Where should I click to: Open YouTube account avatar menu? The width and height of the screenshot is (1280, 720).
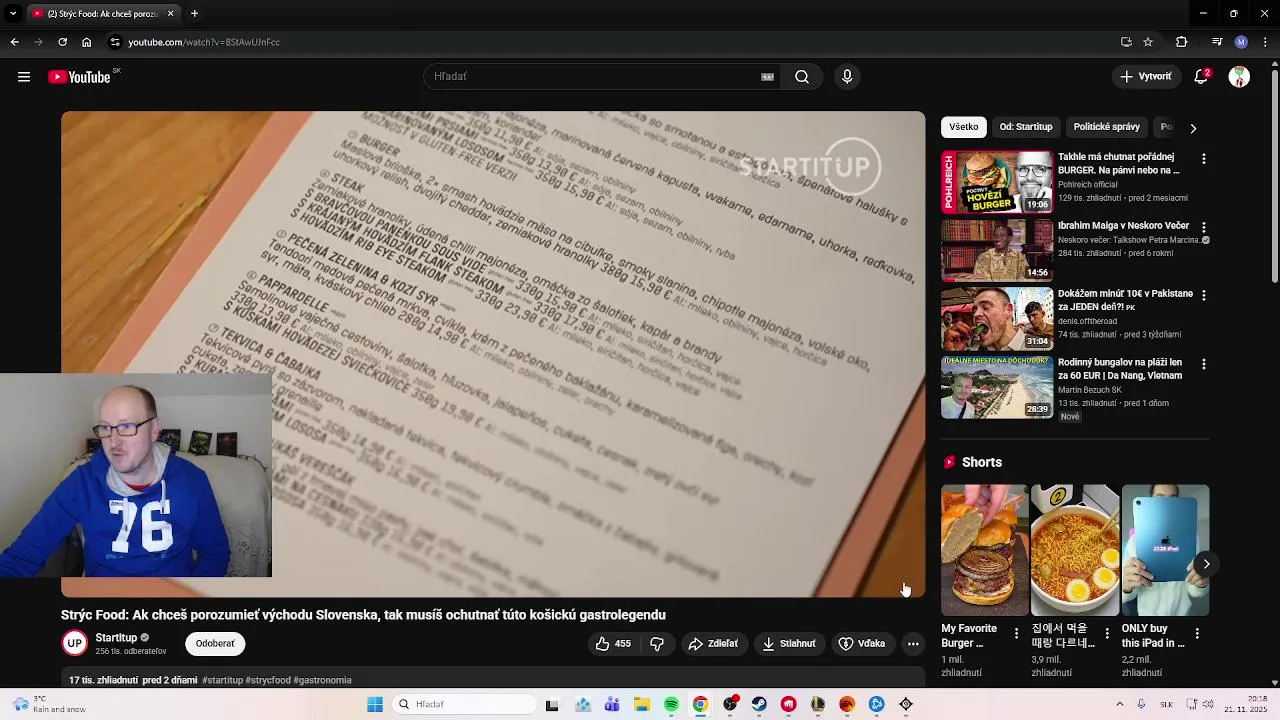point(1239,77)
